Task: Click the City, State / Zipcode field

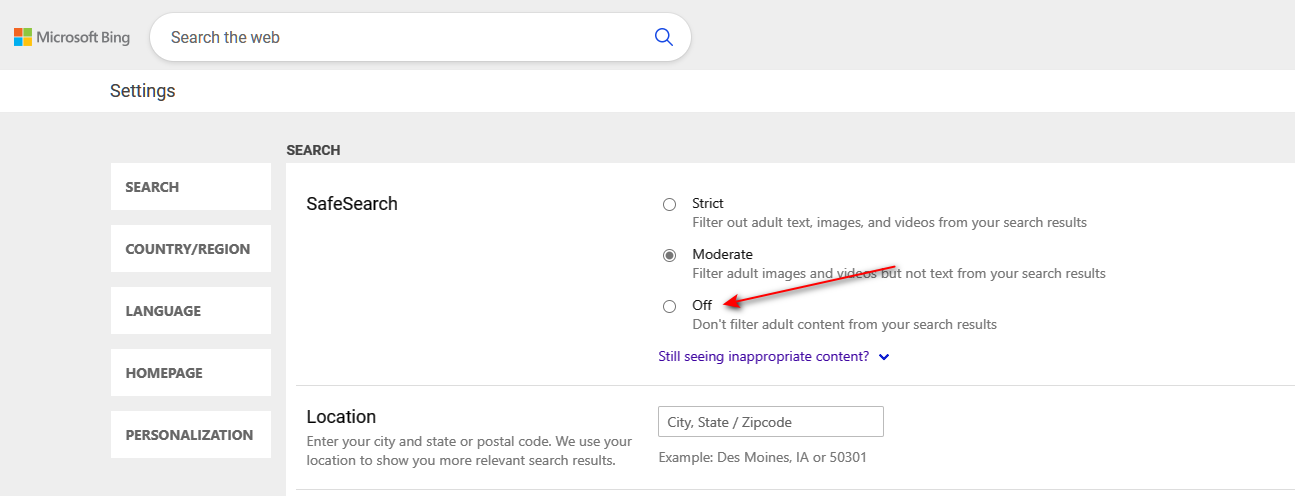Action: pos(770,422)
